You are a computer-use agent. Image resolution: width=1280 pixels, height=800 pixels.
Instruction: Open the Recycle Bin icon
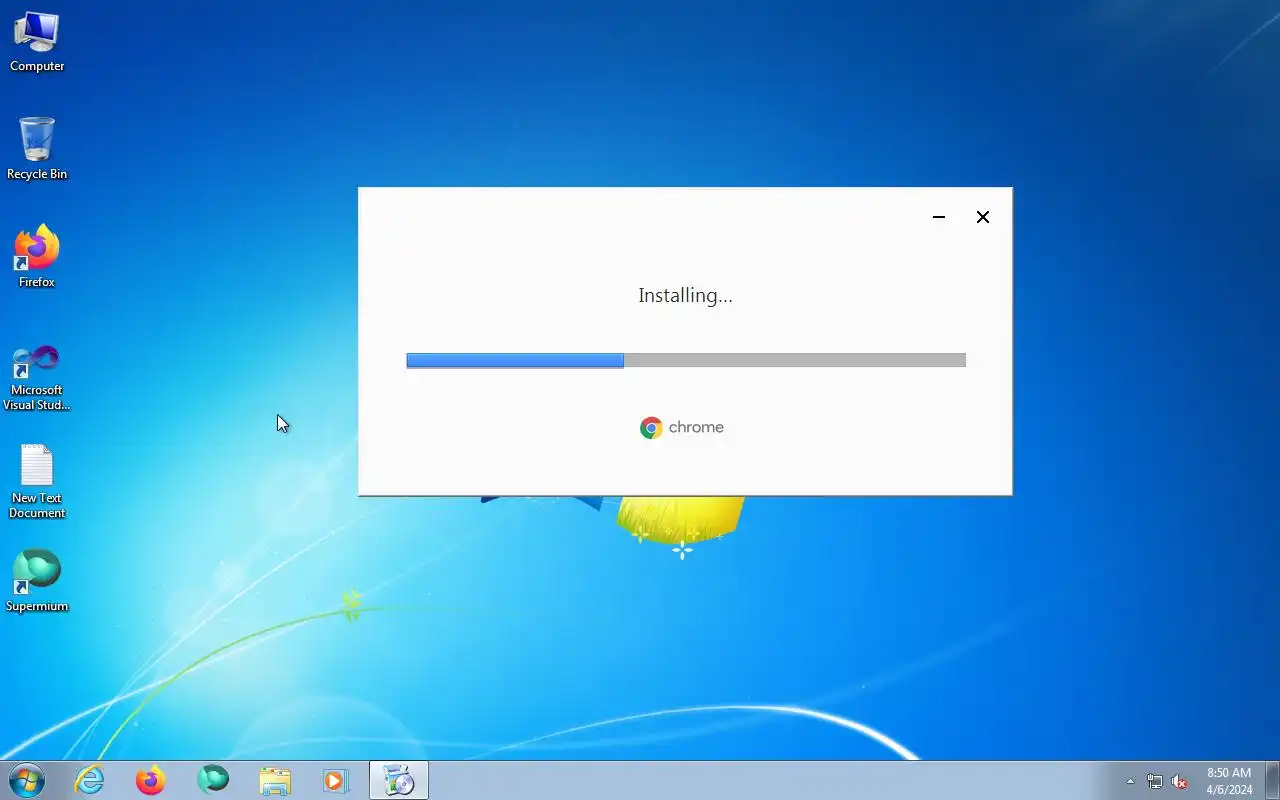tap(37, 149)
